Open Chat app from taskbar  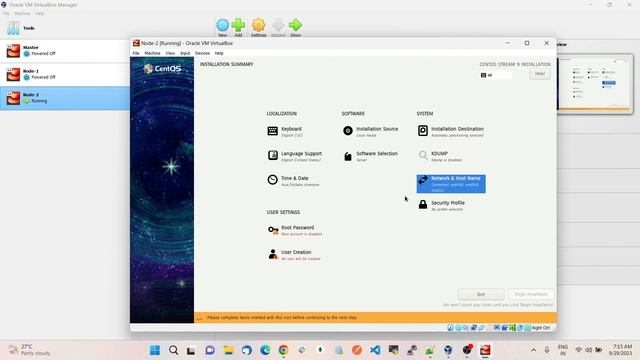tap(210, 350)
